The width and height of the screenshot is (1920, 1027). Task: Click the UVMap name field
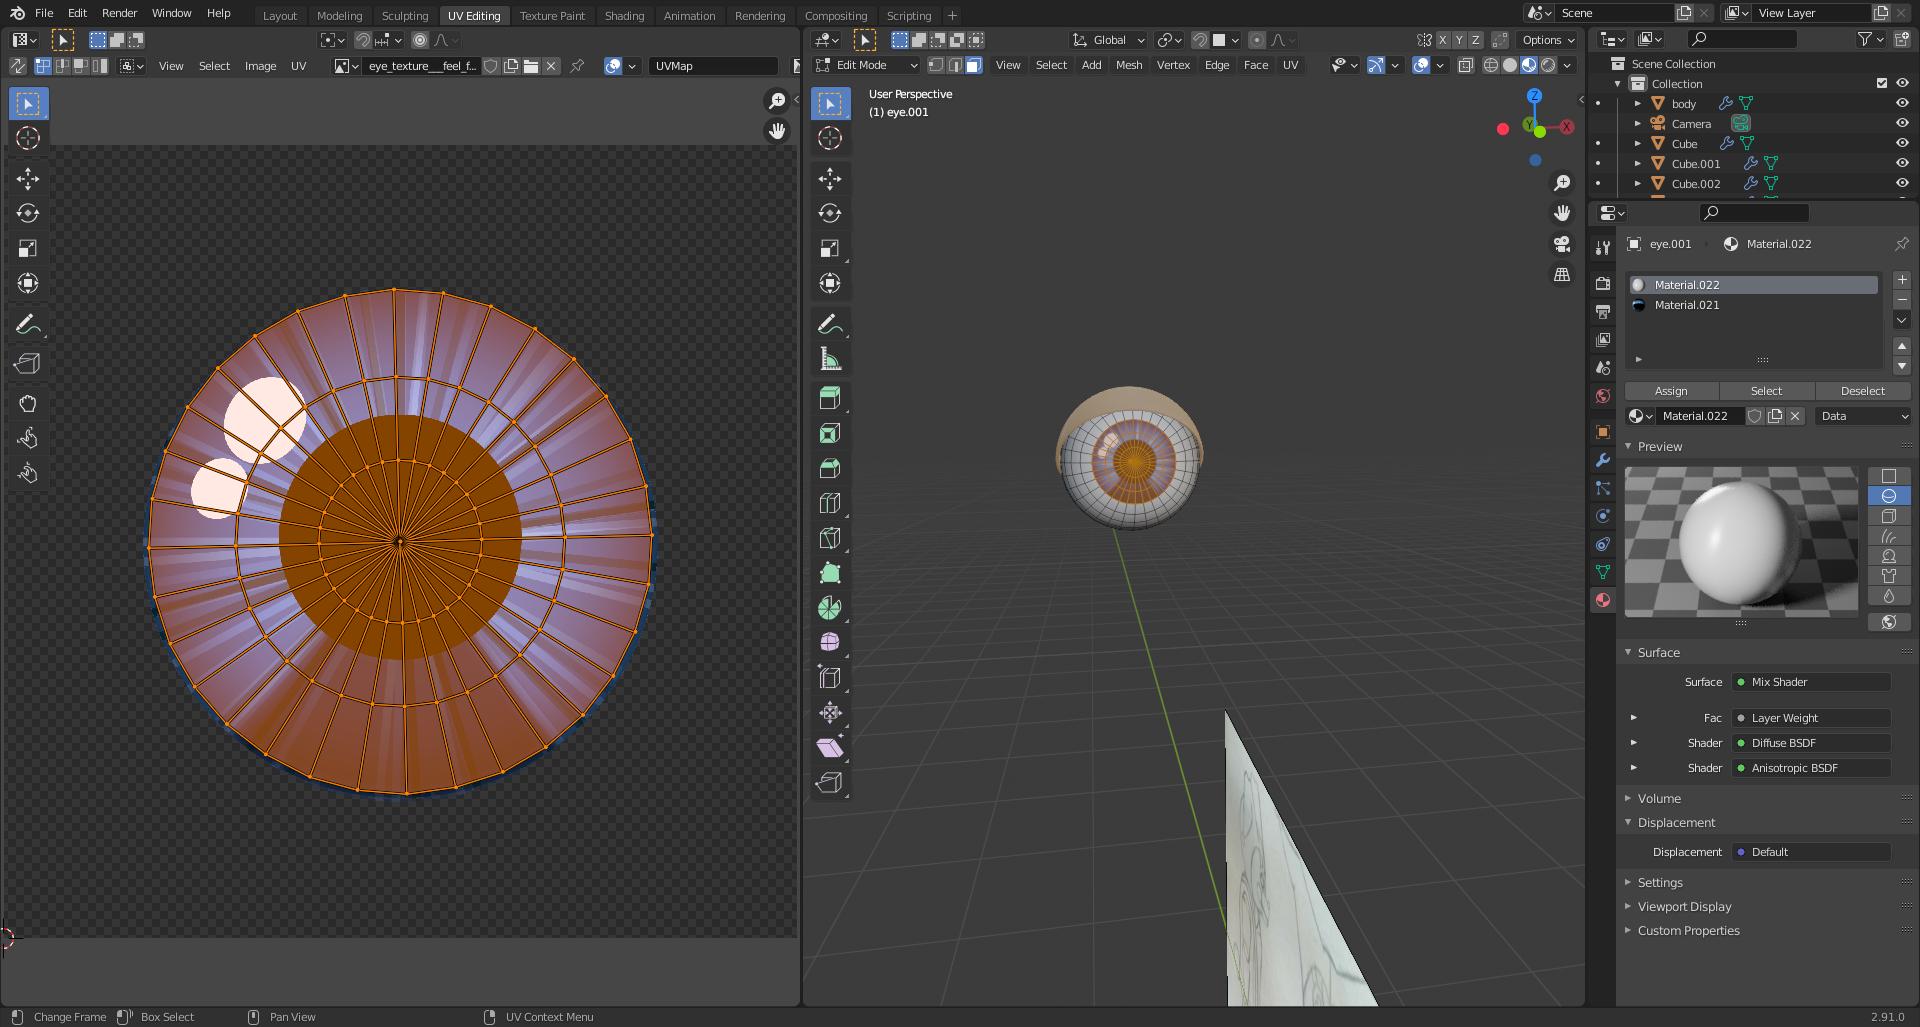(713, 66)
